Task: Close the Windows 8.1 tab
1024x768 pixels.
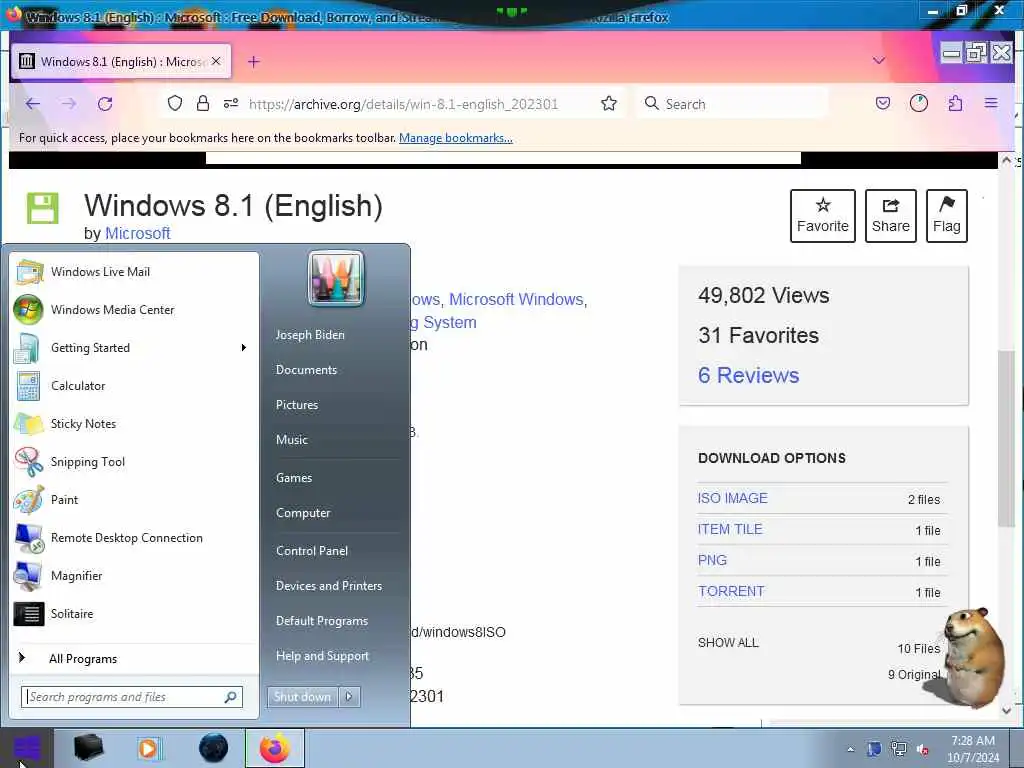Action: [x=216, y=61]
